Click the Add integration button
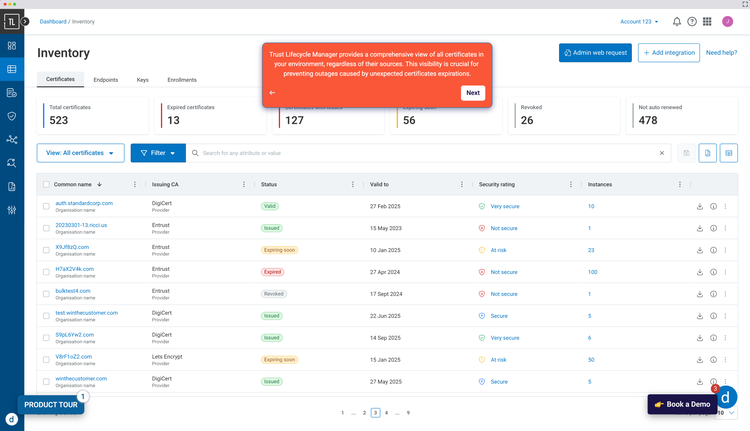The height and width of the screenshot is (431, 750). coord(669,52)
